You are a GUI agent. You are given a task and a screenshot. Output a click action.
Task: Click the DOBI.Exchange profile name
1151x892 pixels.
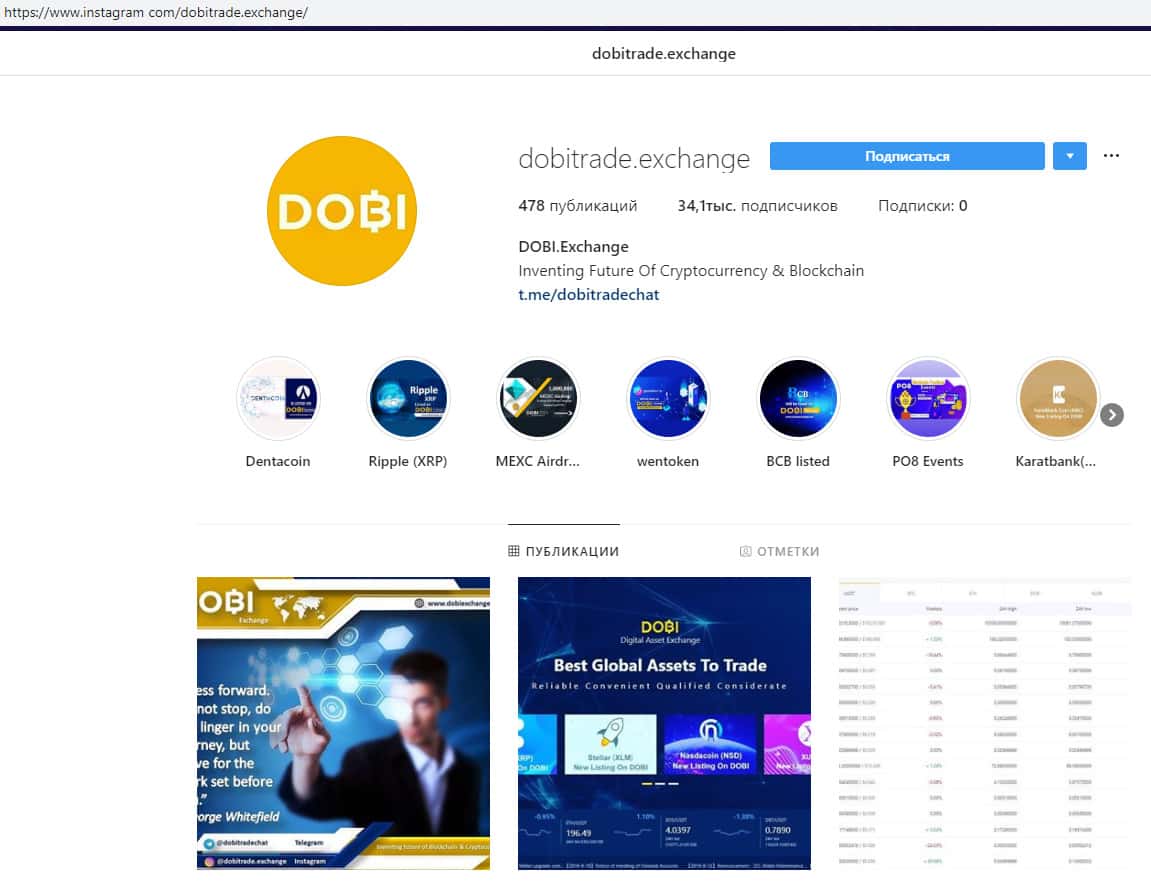[x=573, y=247]
